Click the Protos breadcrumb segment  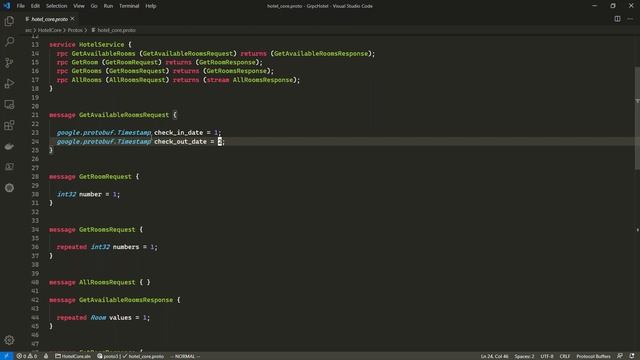pos(75,30)
